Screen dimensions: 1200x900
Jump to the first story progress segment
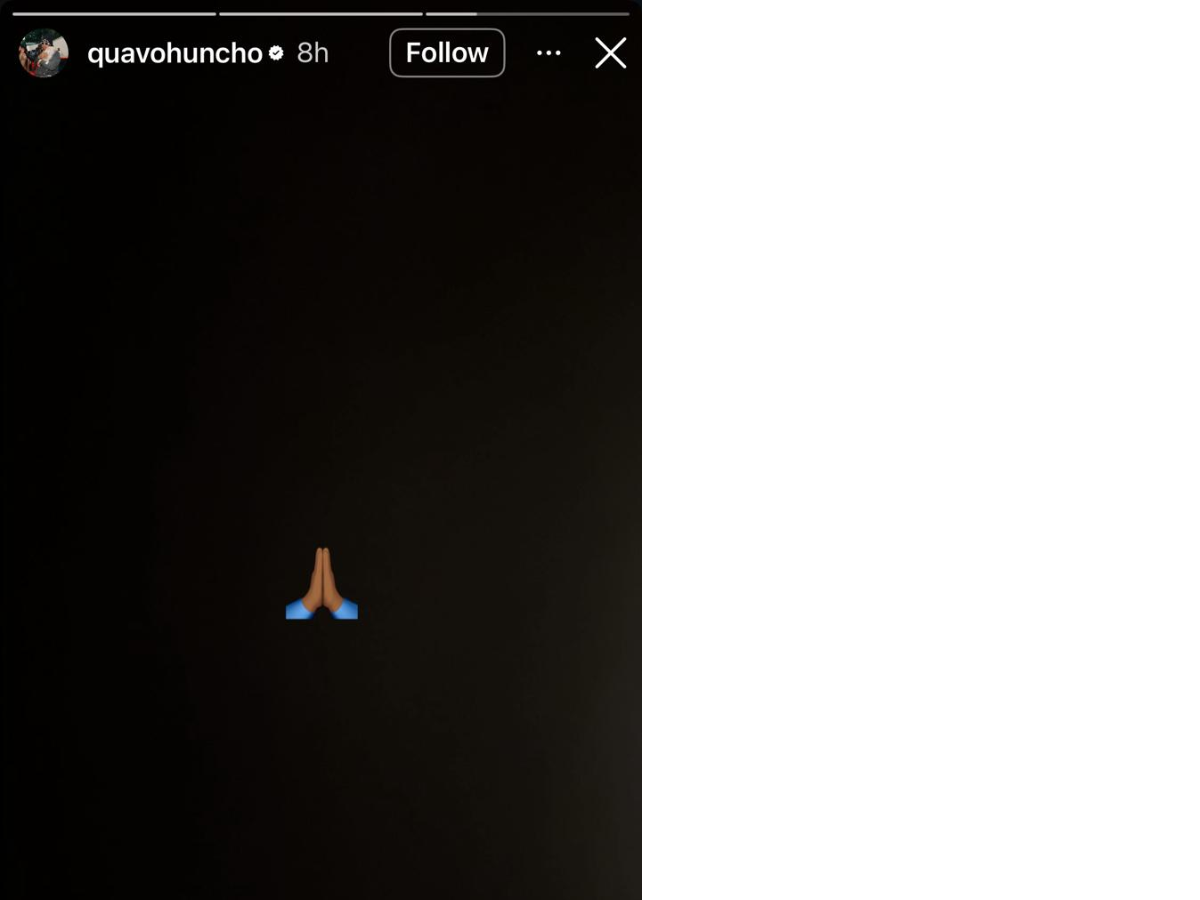(114, 14)
